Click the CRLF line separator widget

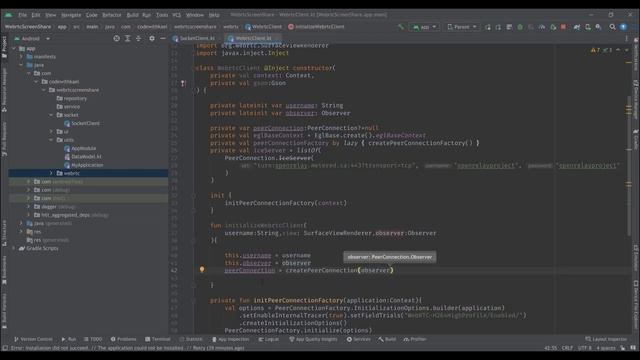coord(567,348)
